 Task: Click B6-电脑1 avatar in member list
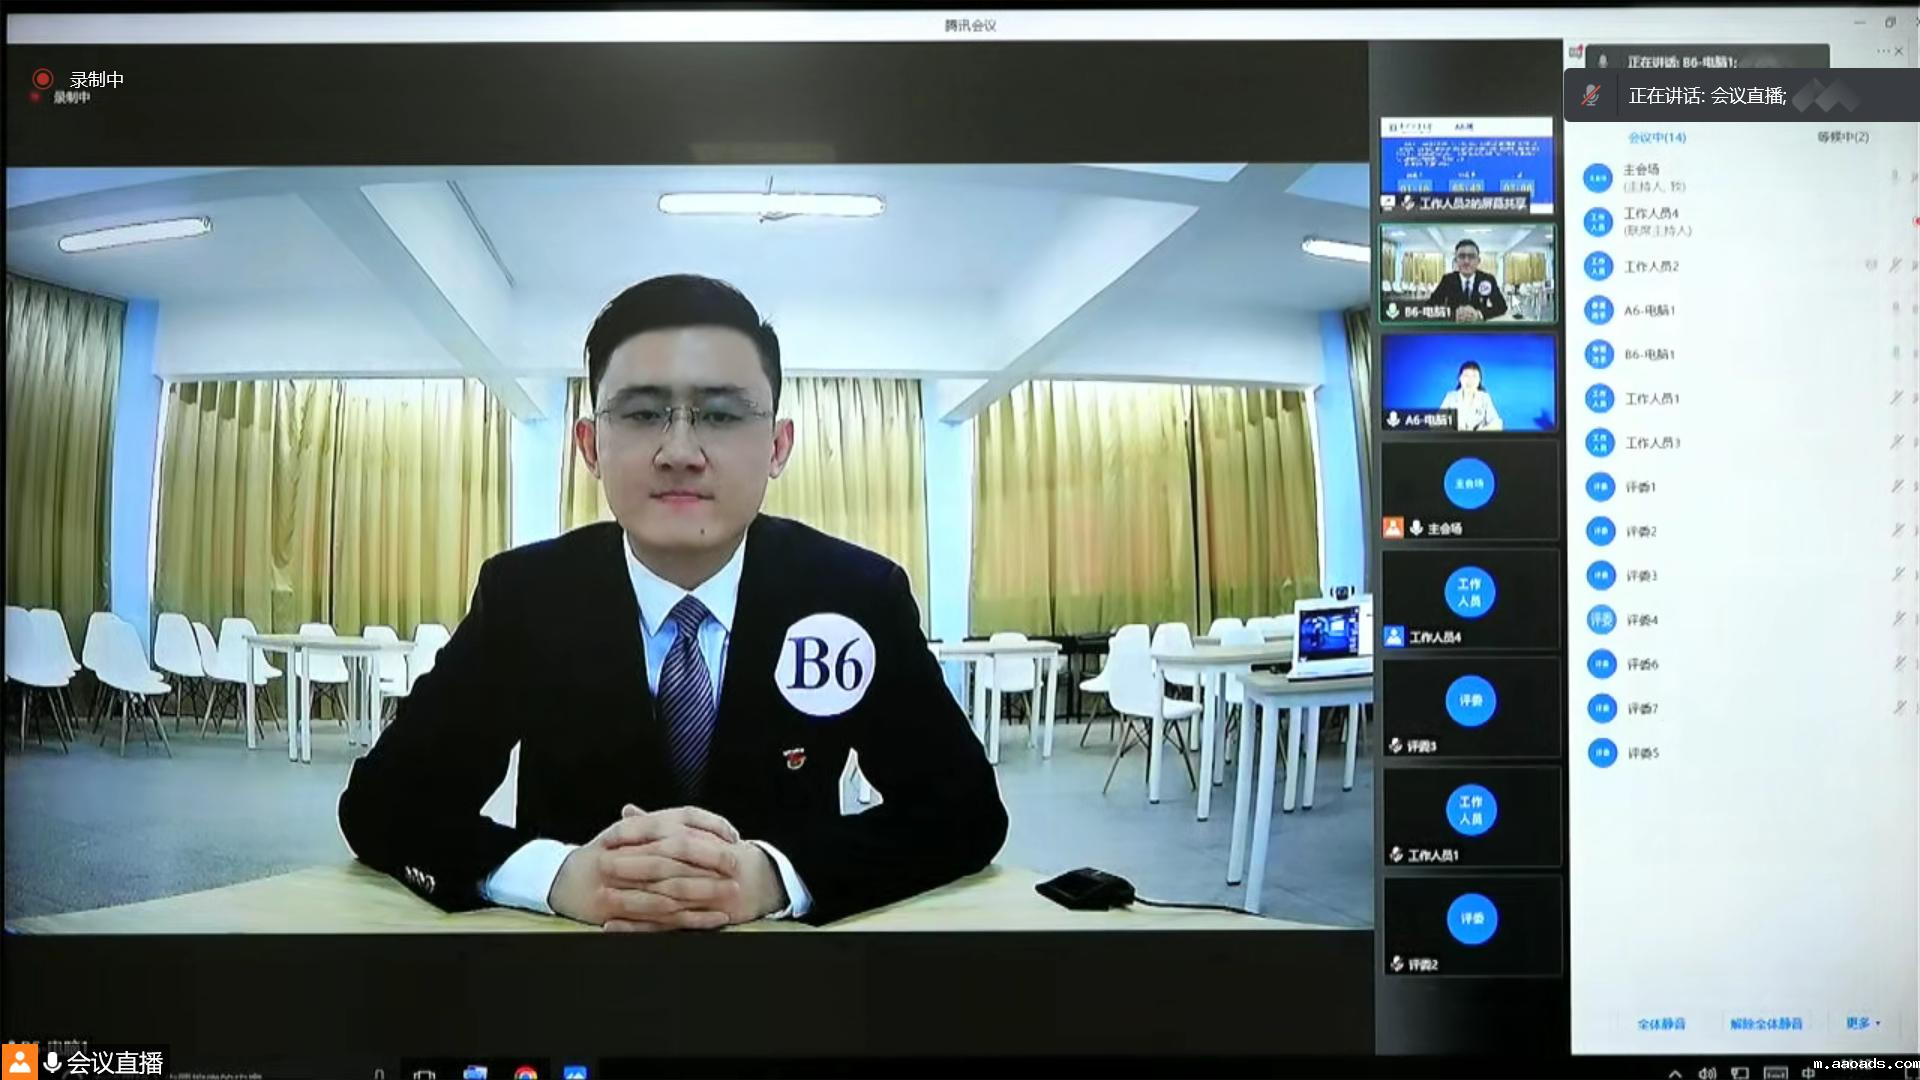click(x=1598, y=354)
